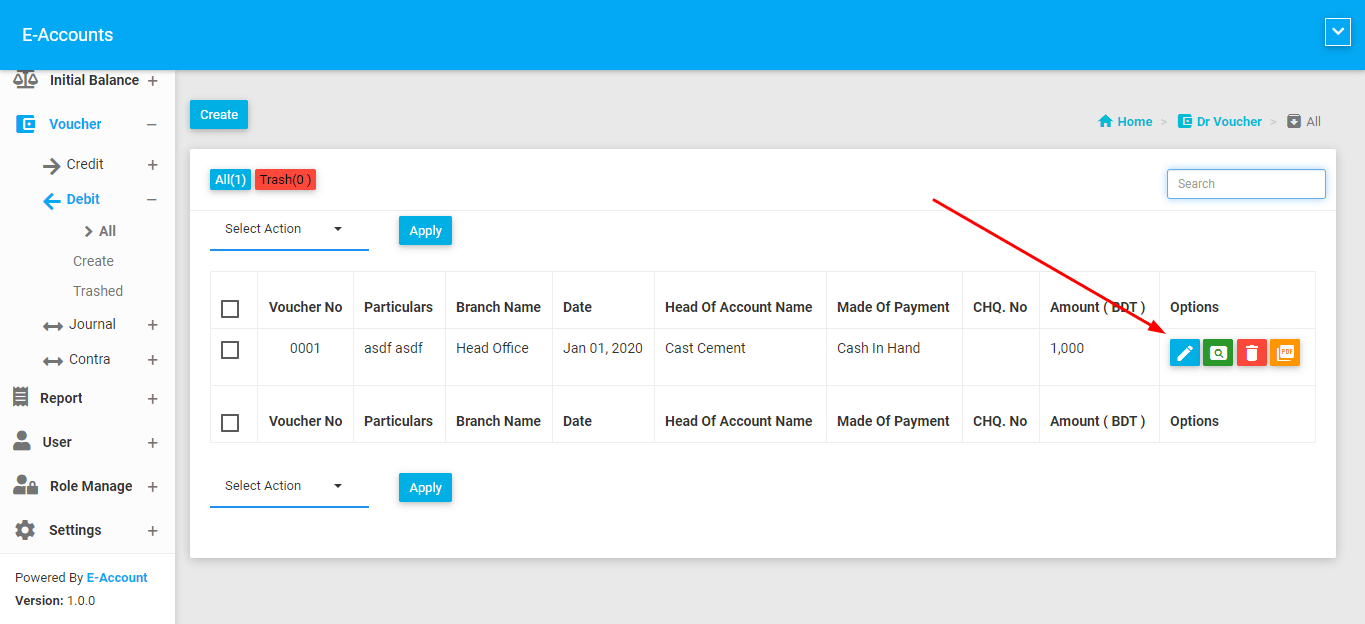Click the red trash delete icon
This screenshot has width=1365, height=624.
[1252, 353]
